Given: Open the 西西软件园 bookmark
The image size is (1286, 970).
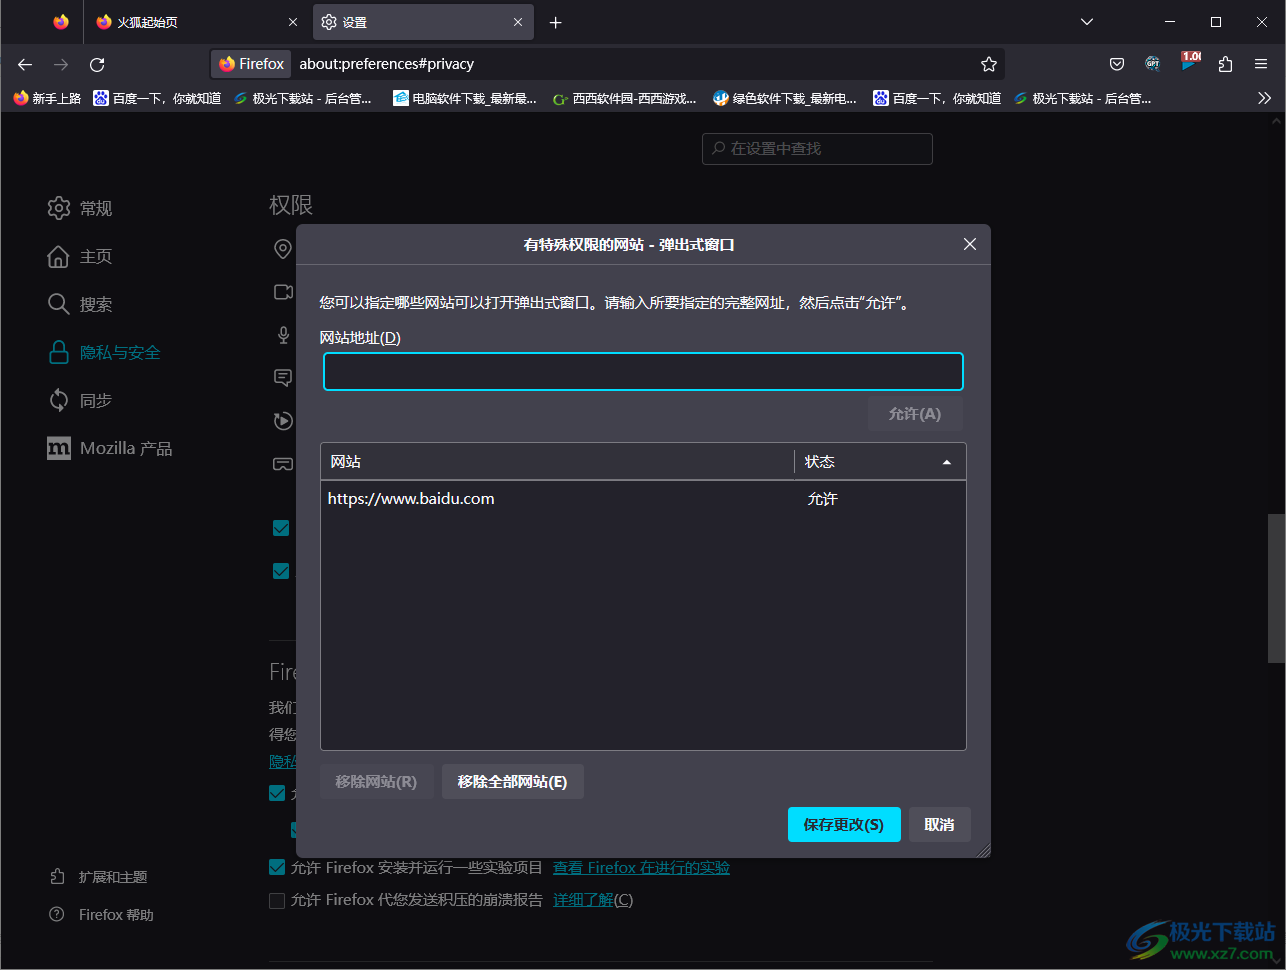Looking at the screenshot, I should 625,98.
